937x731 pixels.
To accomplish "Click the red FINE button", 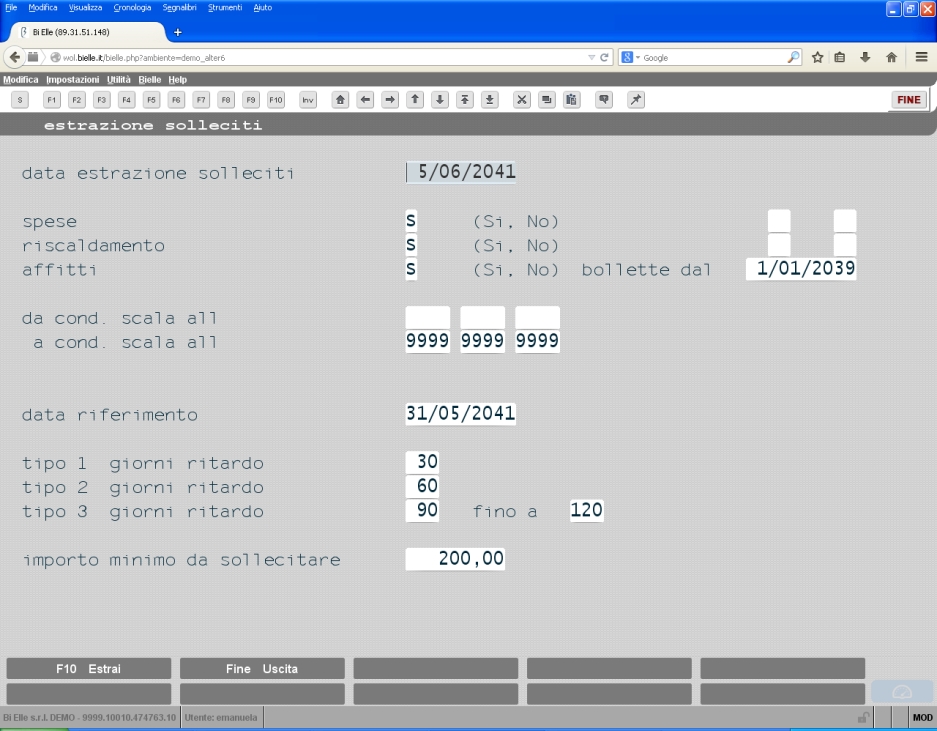I will [x=908, y=100].
